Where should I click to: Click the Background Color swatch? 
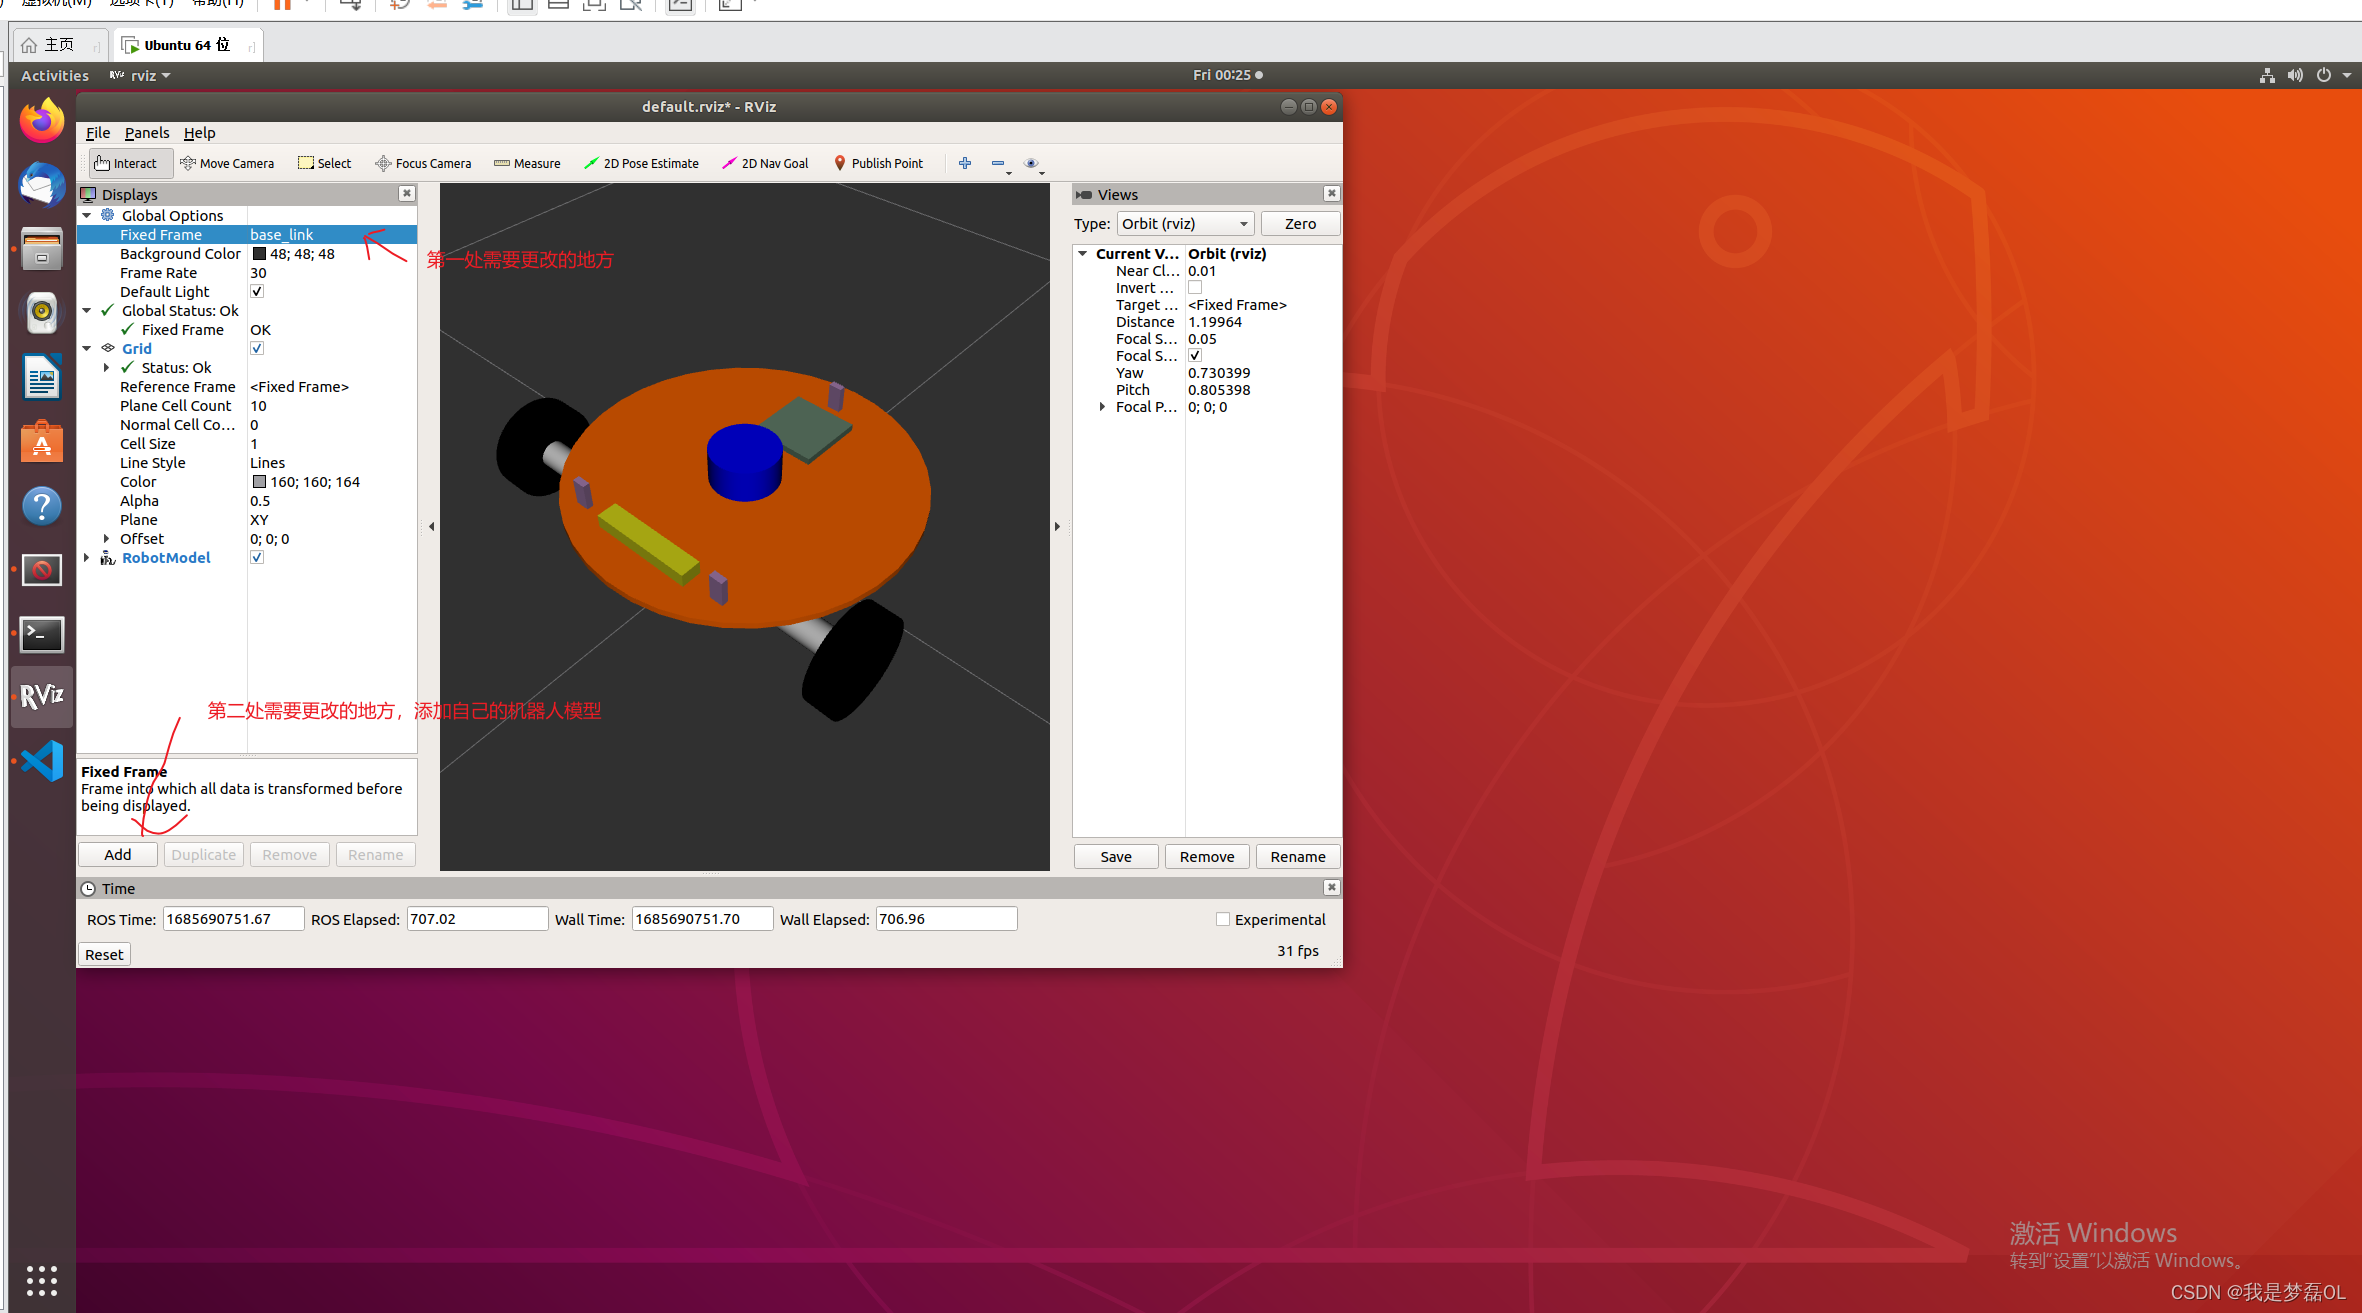(x=259, y=254)
